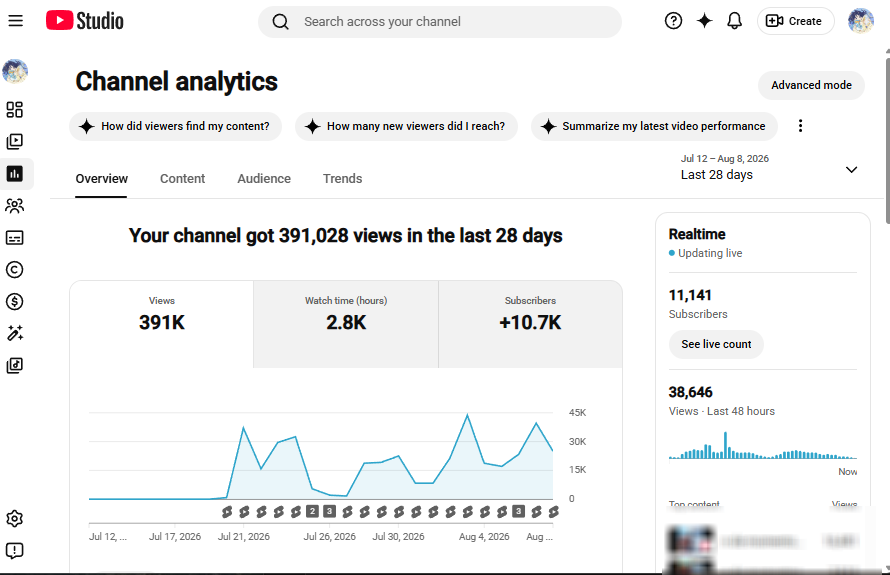Viewport: 890px width, 575px height.
Task: Open Customization magic wand icon
Action: 15,333
